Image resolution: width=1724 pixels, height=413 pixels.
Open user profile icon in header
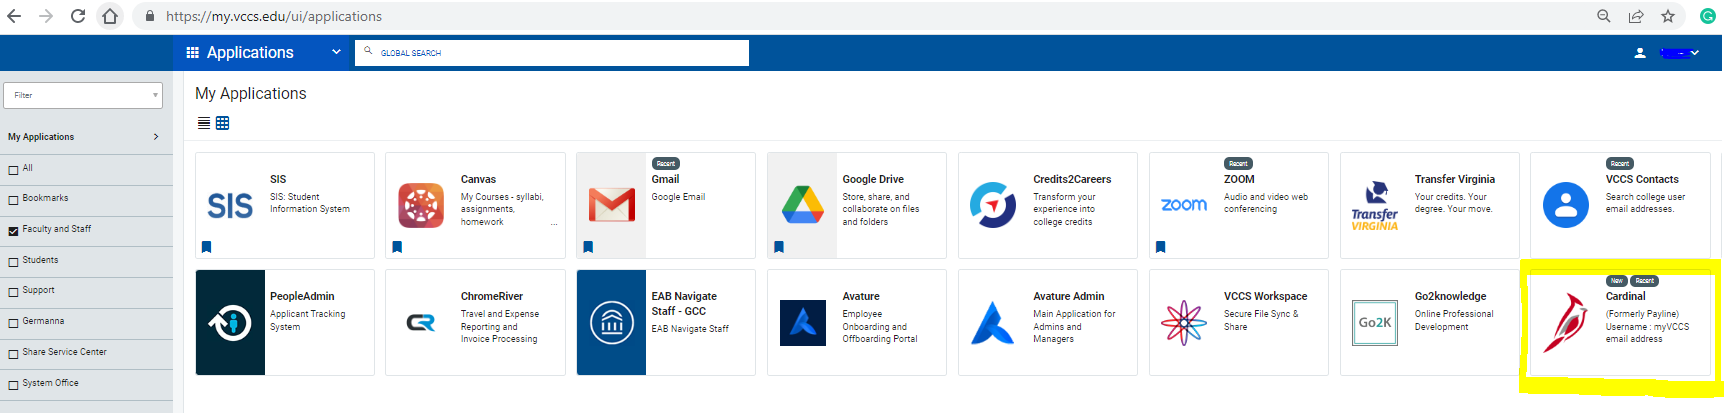click(1640, 53)
